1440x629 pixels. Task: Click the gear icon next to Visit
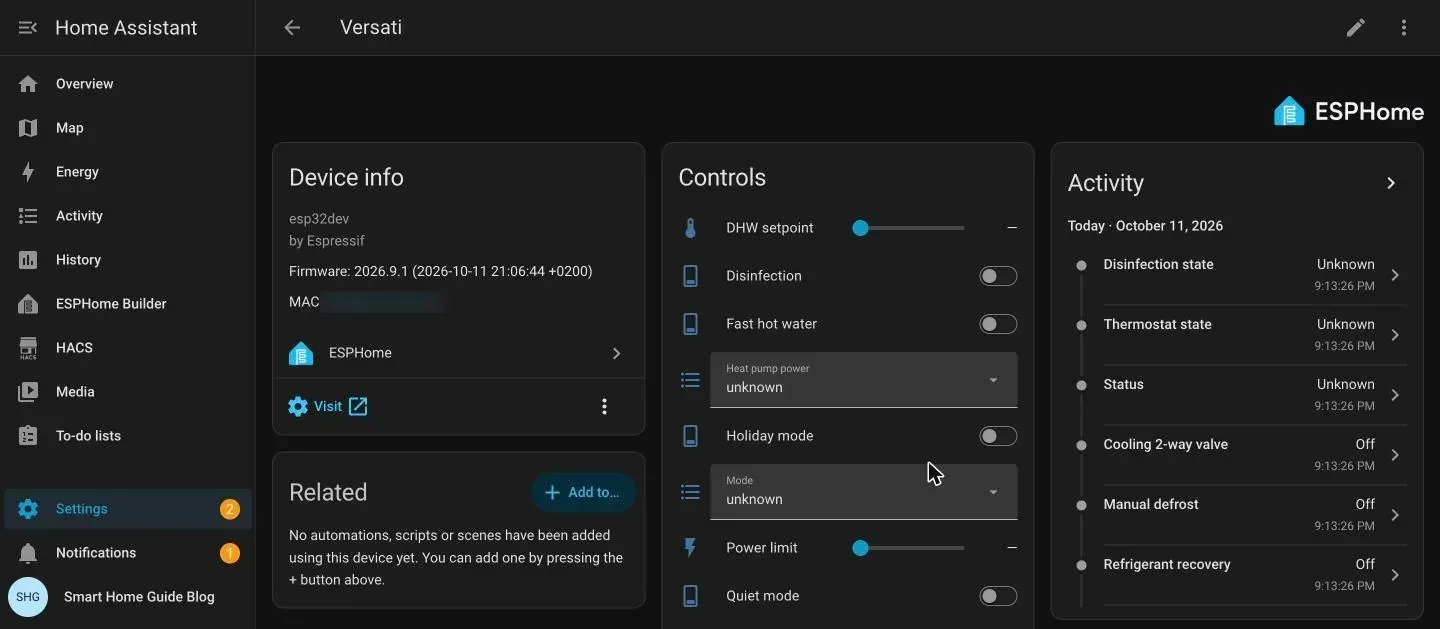coord(298,407)
